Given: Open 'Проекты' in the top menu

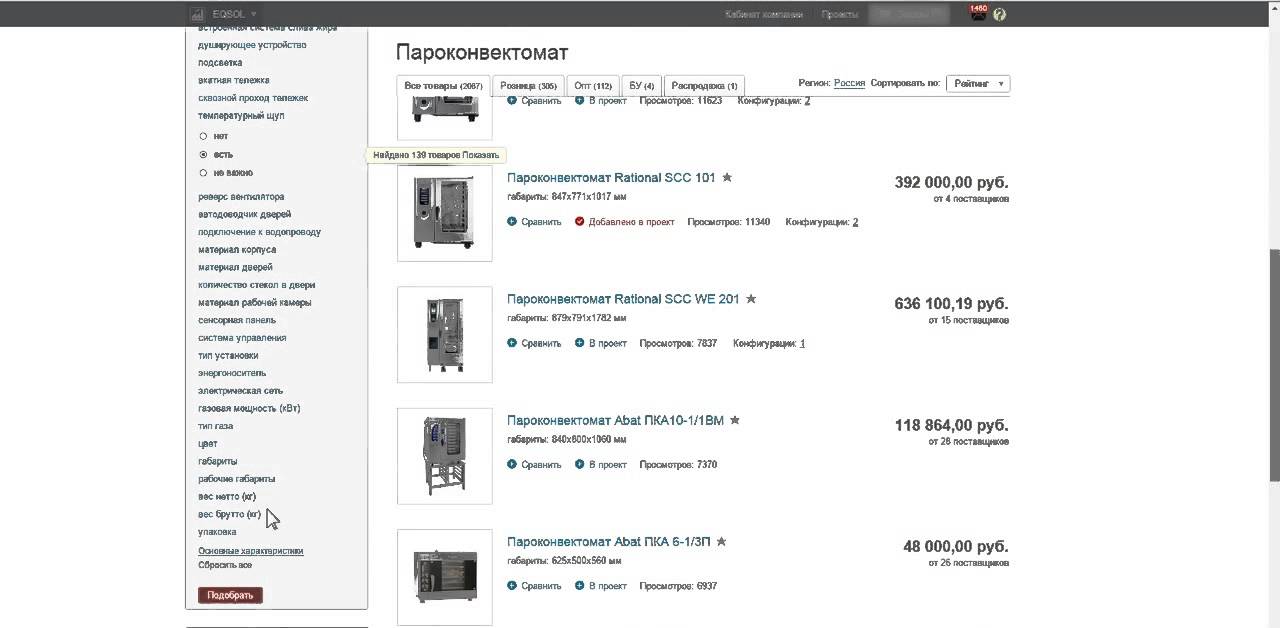Looking at the screenshot, I should (840, 14).
